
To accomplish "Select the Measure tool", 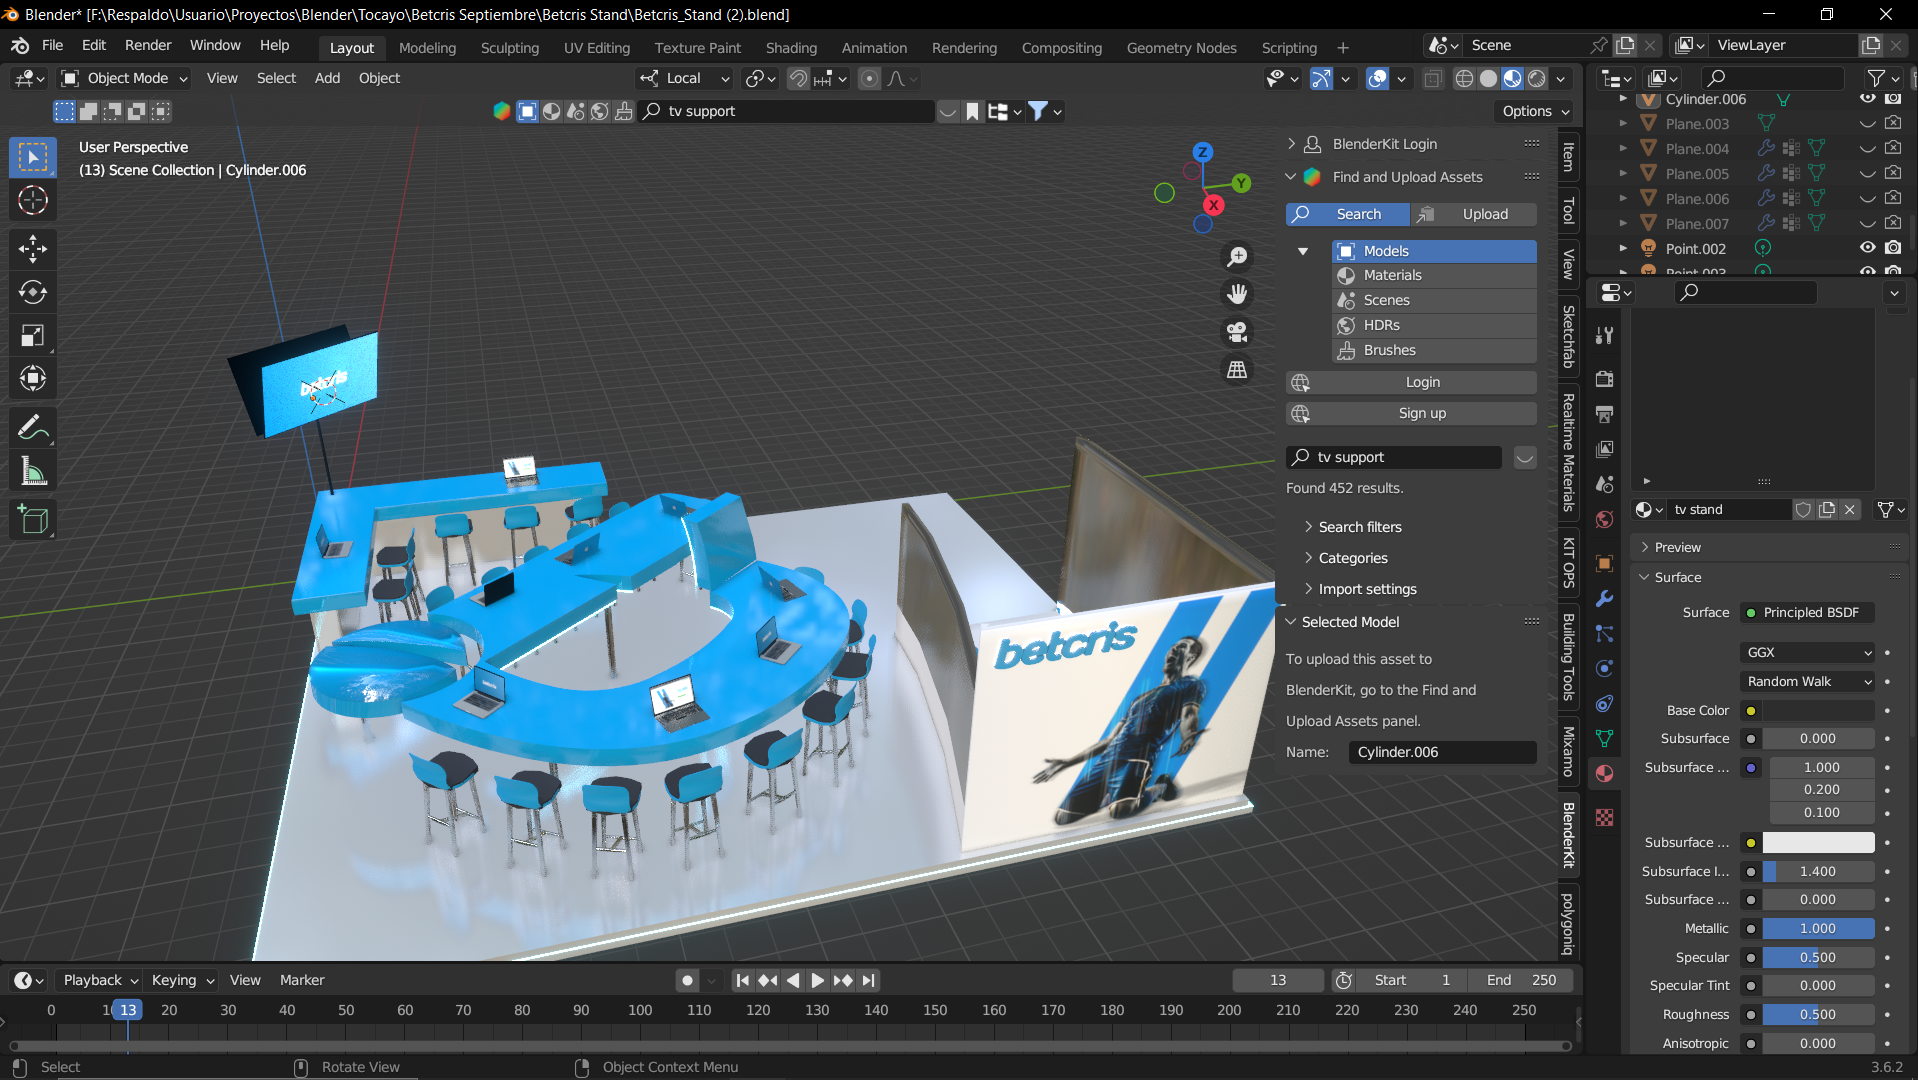I will pyautogui.click(x=33, y=471).
